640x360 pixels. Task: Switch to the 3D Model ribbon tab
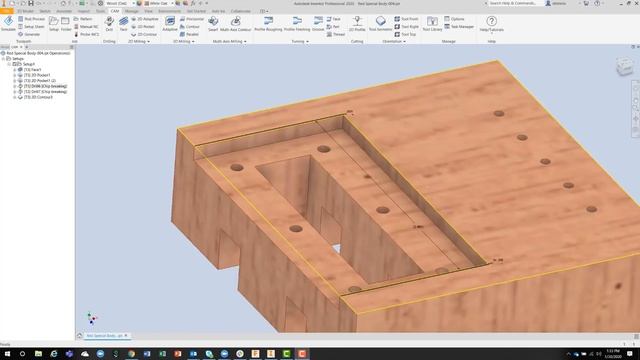(x=25, y=11)
